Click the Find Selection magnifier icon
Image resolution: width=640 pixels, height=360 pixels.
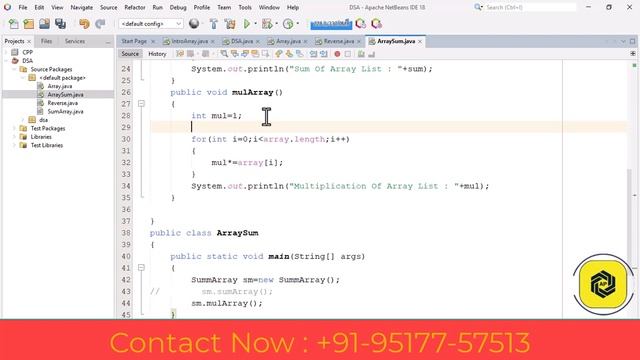click(x=224, y=54)
